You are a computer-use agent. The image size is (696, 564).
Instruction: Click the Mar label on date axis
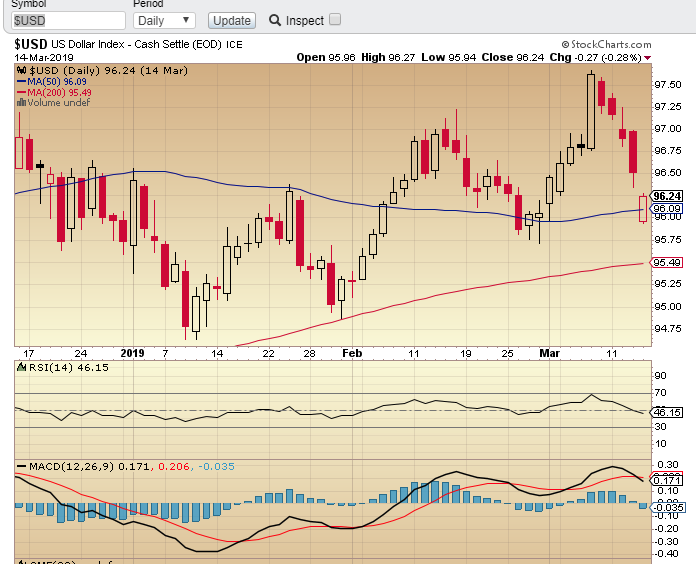[549, 354]
